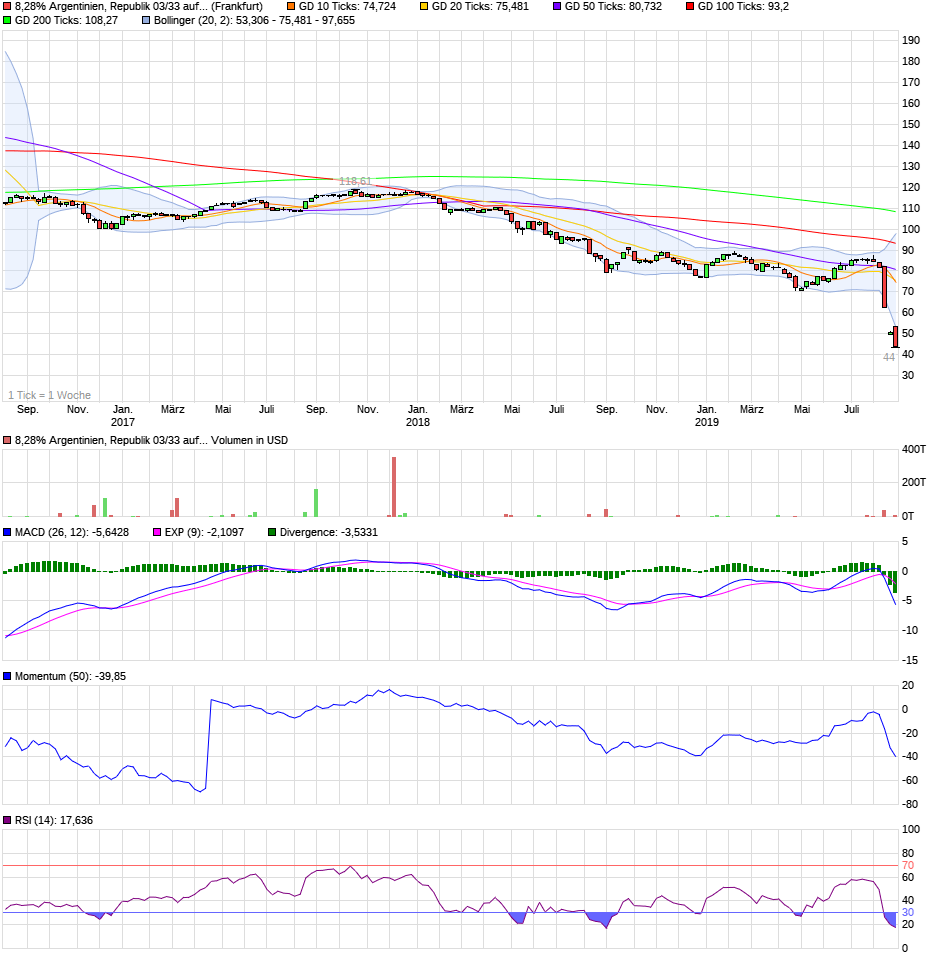Image resolution: width=940 pixels, height=958 pixels.
Task: Click the last red candlestick near 50
Action: [895, 337]
